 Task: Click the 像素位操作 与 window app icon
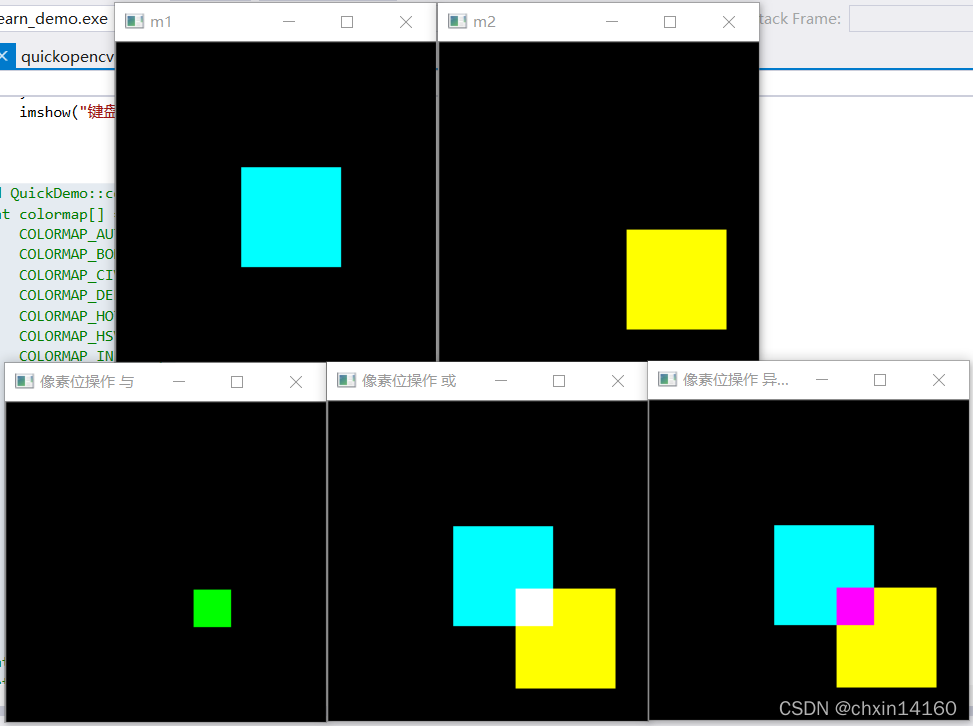(24, 381)
